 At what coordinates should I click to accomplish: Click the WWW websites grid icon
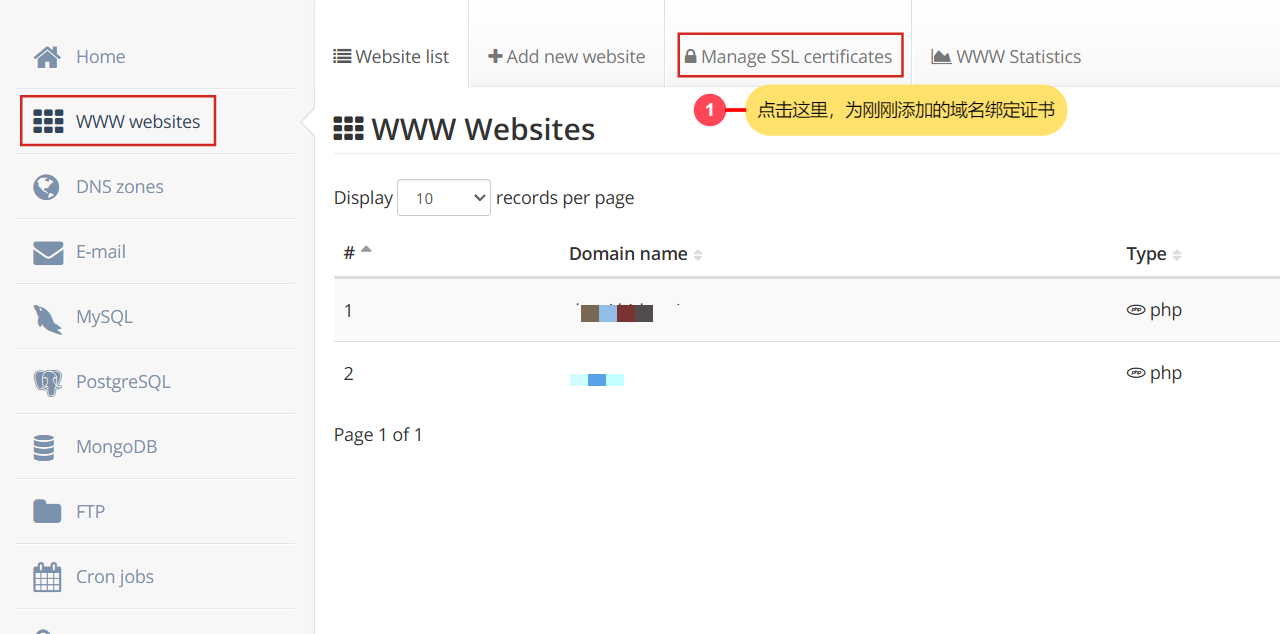48,122
